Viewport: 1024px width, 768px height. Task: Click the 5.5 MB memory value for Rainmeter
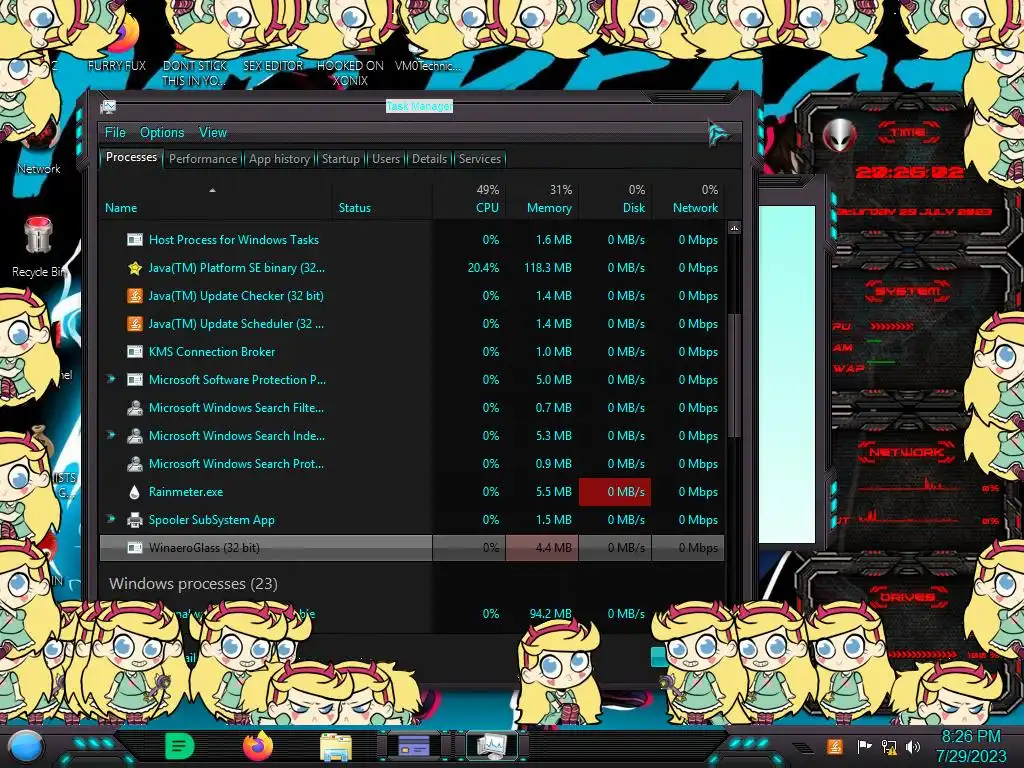point(554,492)
